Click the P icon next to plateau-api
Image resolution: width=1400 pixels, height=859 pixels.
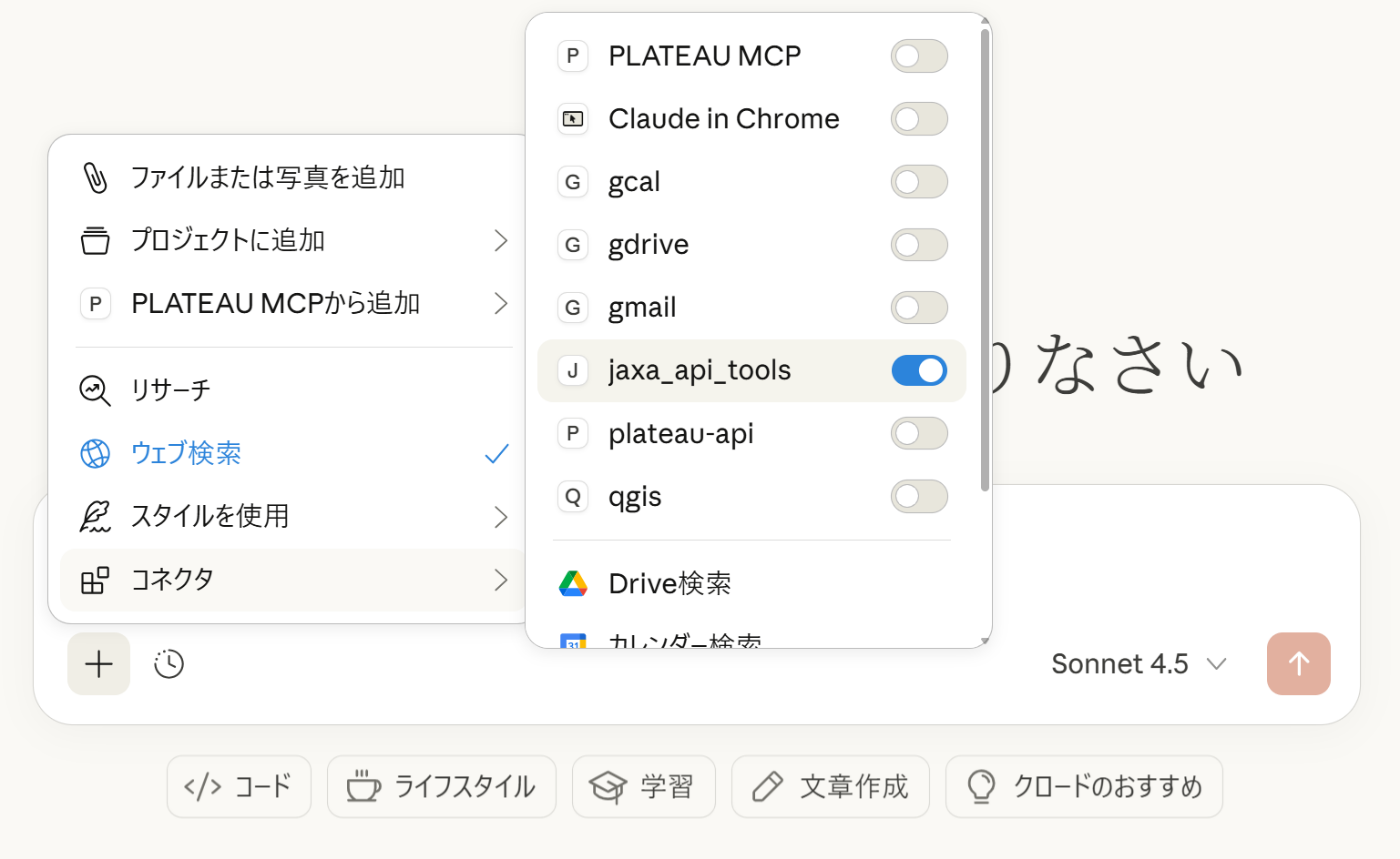(x=572, y=434)
